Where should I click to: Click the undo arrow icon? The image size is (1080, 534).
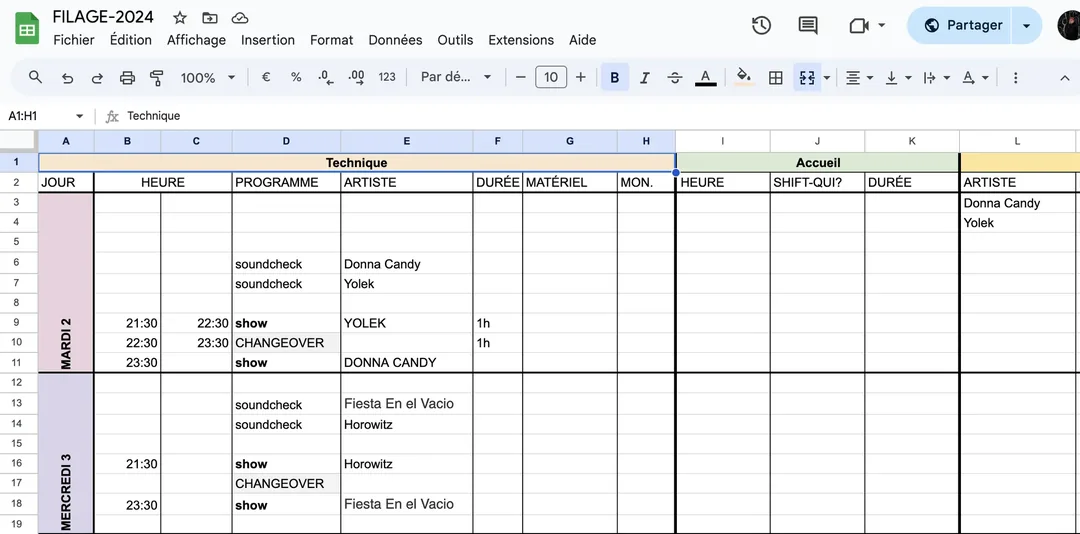[x=67, y=77]
